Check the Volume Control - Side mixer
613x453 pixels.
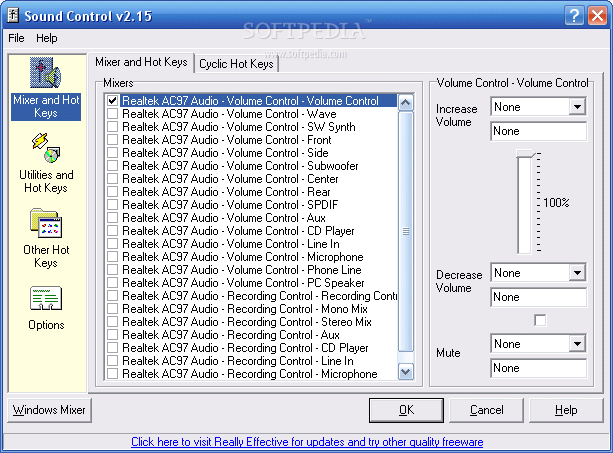click(x=113, y=153)
